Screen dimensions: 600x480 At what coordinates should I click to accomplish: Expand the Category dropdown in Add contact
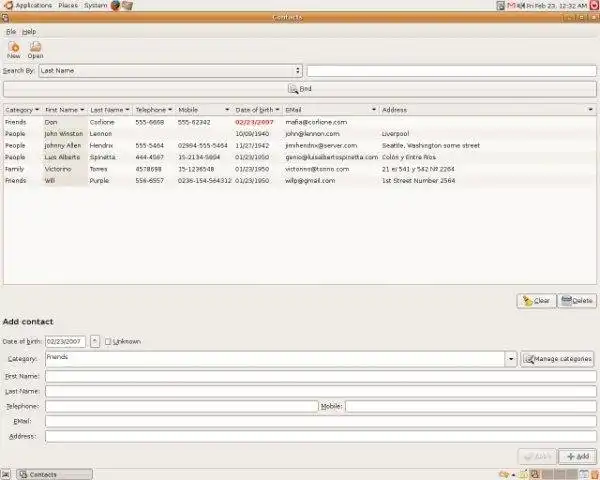pyautogui.click(x=511, y=359)
